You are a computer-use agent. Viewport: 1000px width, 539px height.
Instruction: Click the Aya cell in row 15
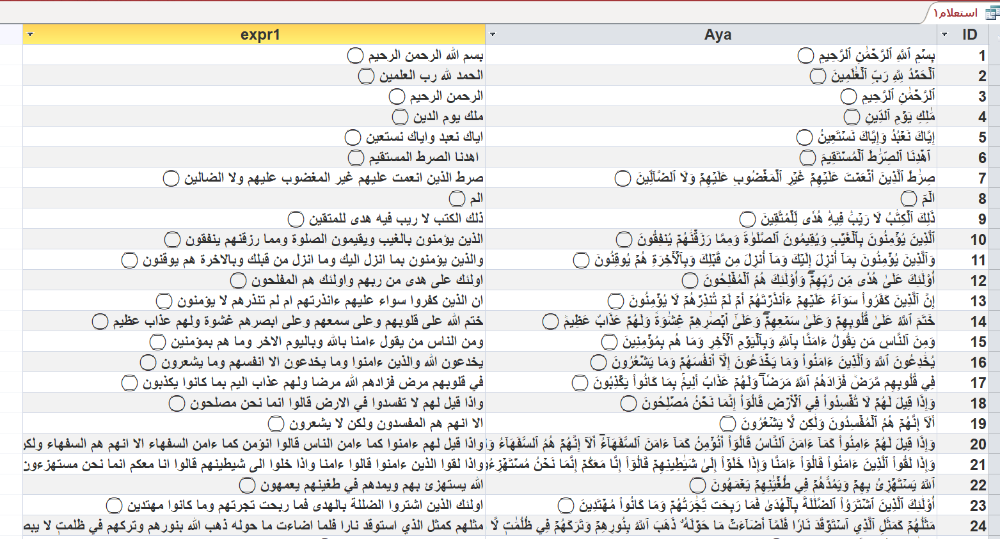711,341
